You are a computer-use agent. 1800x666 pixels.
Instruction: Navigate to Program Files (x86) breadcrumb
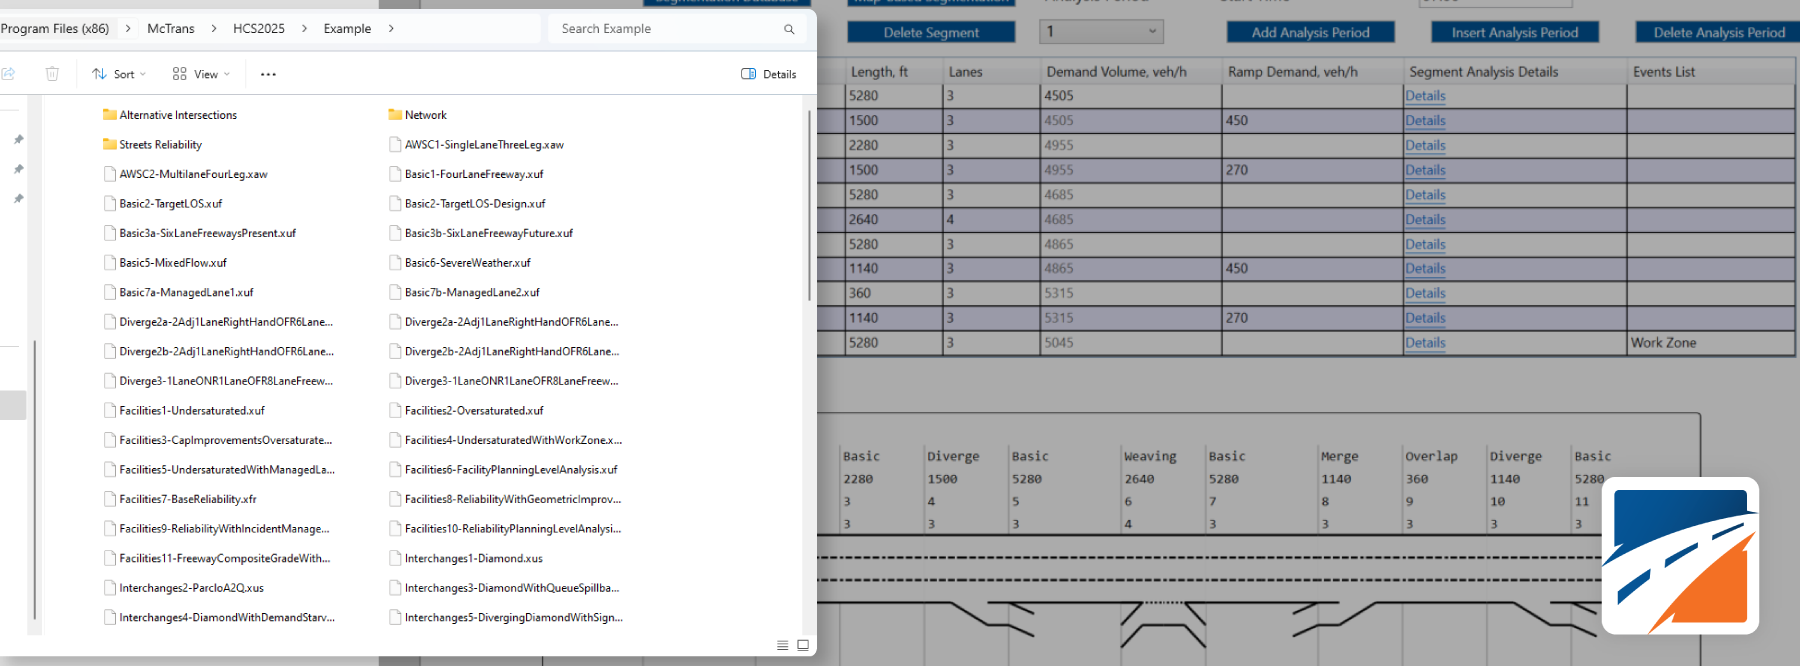tap(55, 29)
